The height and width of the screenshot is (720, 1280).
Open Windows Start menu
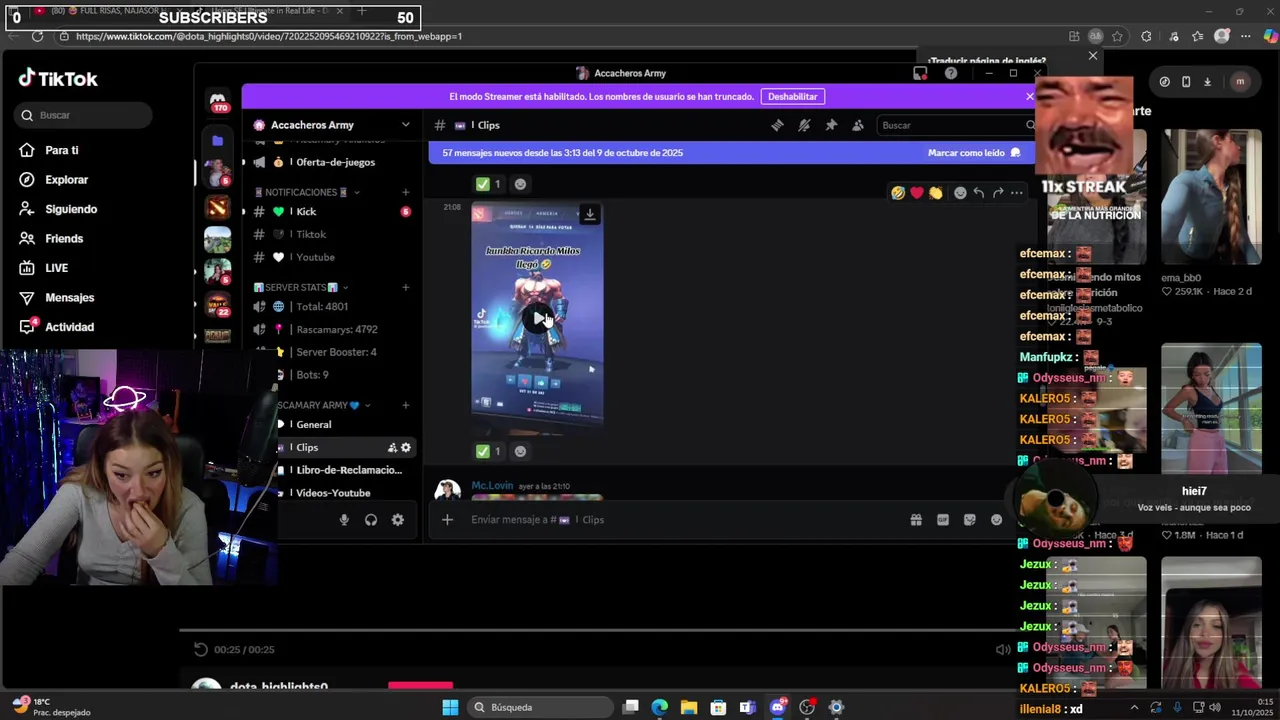[x=450, y=707]
